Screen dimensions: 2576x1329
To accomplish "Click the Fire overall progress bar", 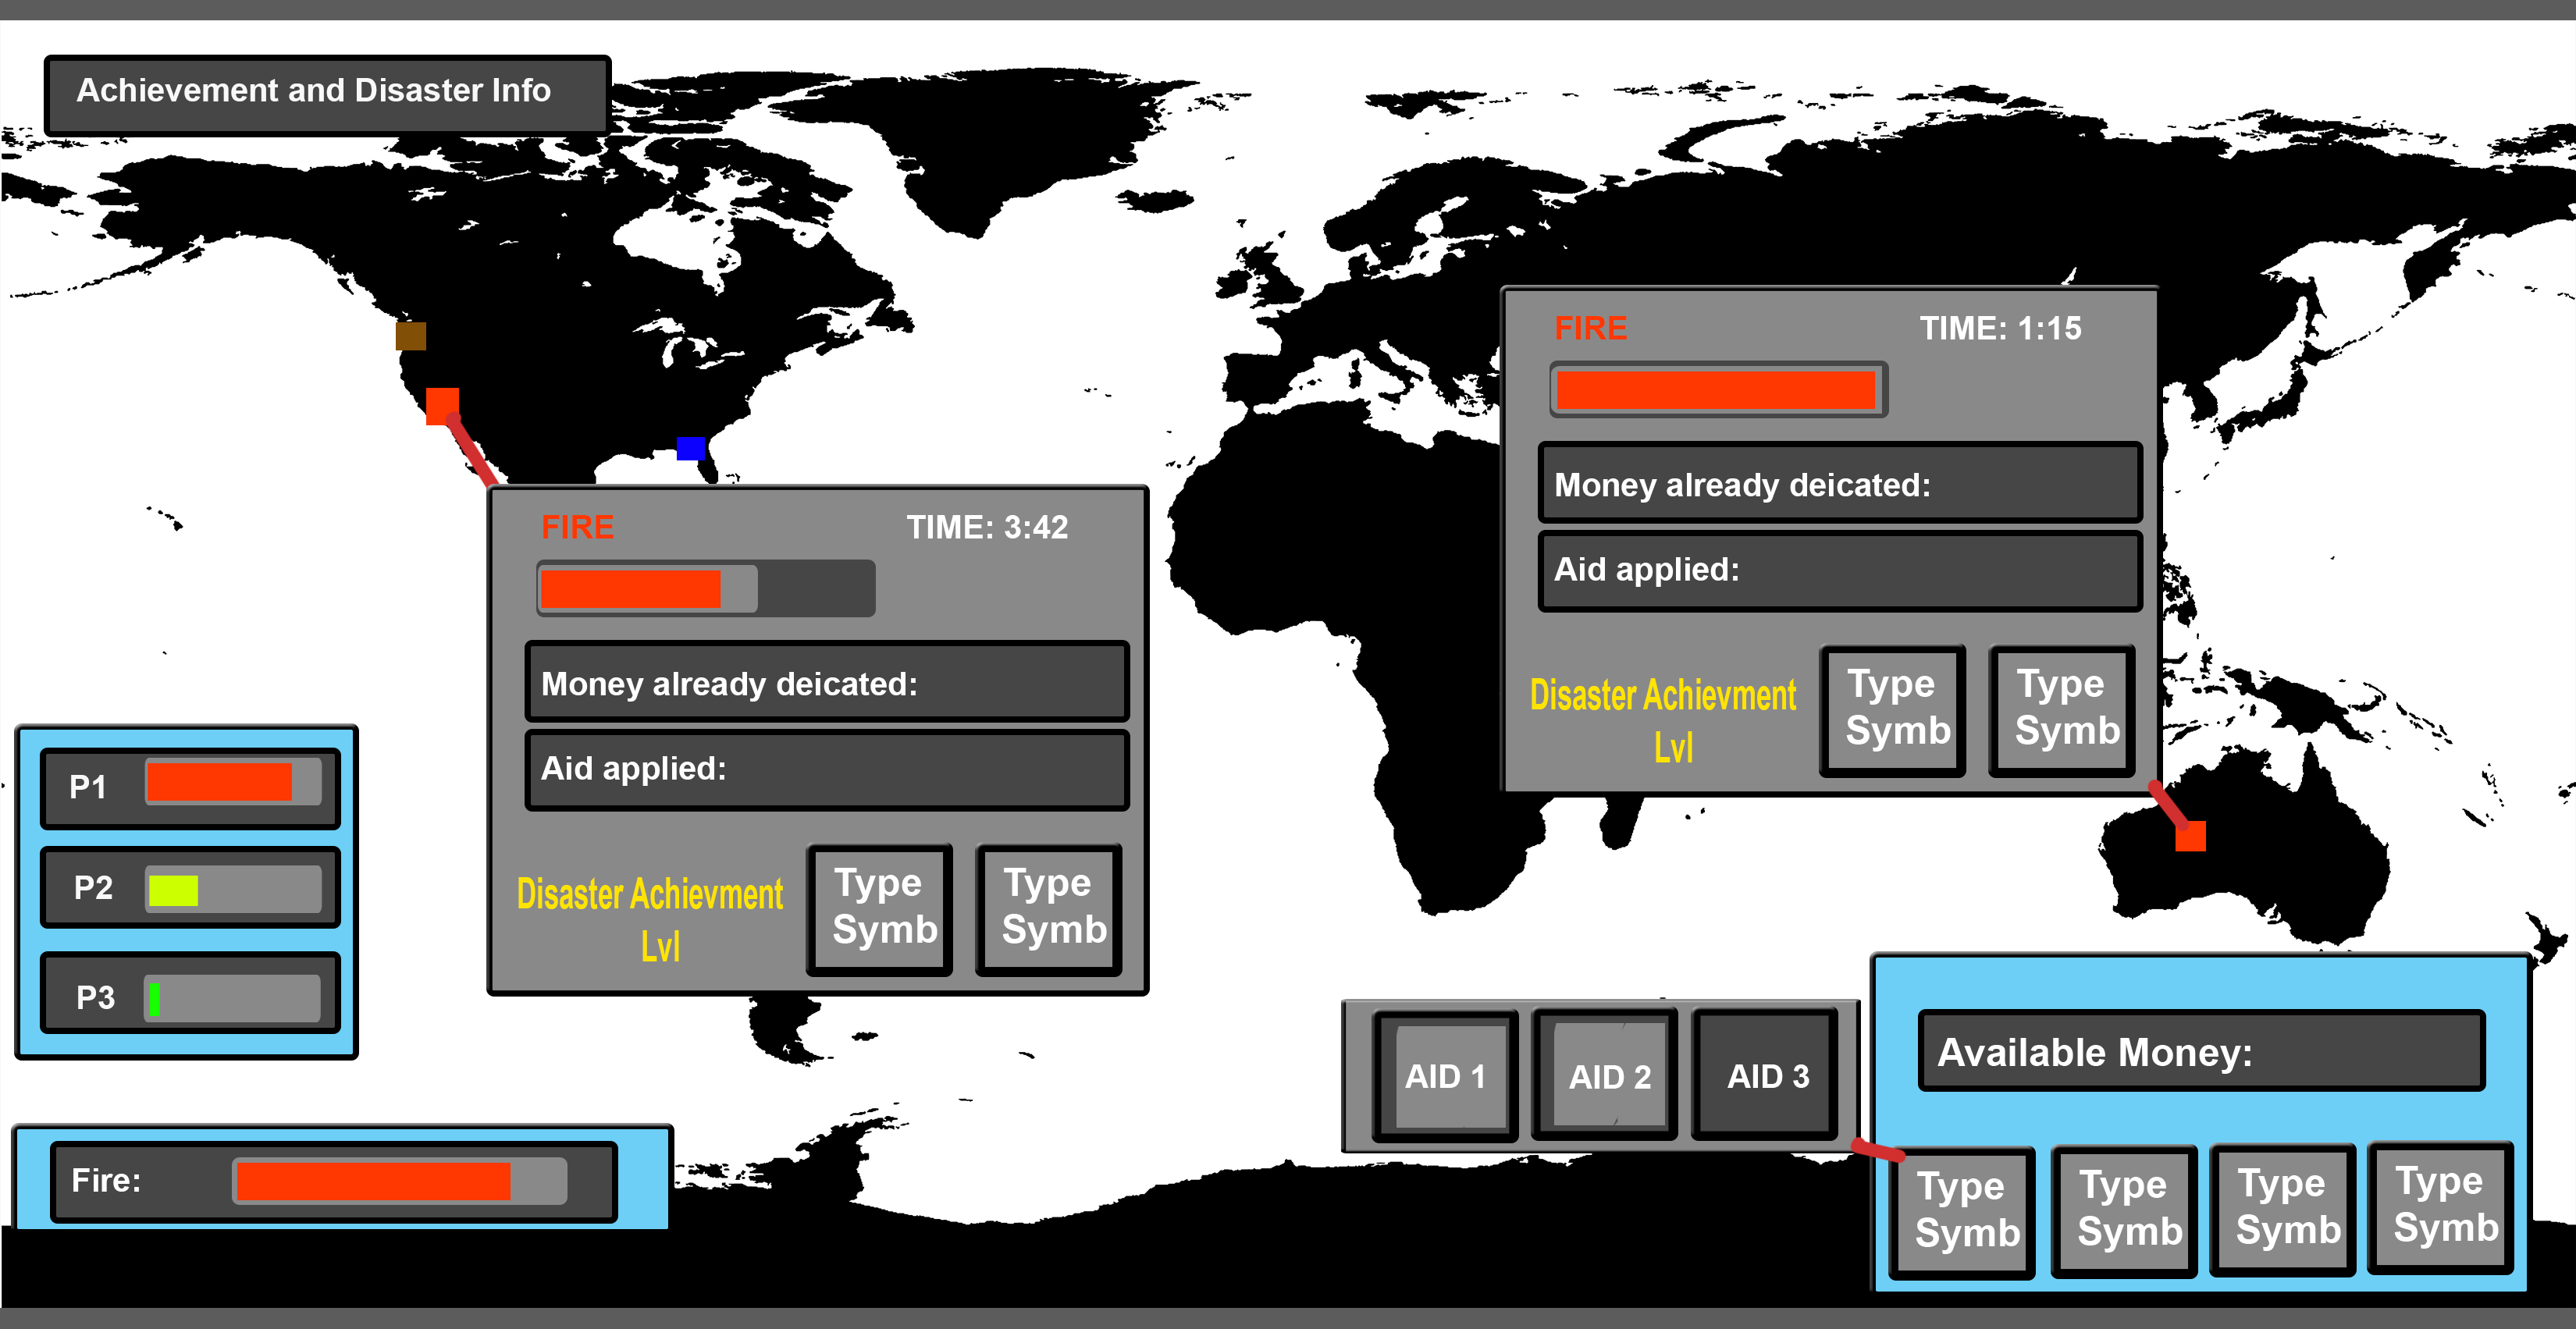I will click(399, 1181).
